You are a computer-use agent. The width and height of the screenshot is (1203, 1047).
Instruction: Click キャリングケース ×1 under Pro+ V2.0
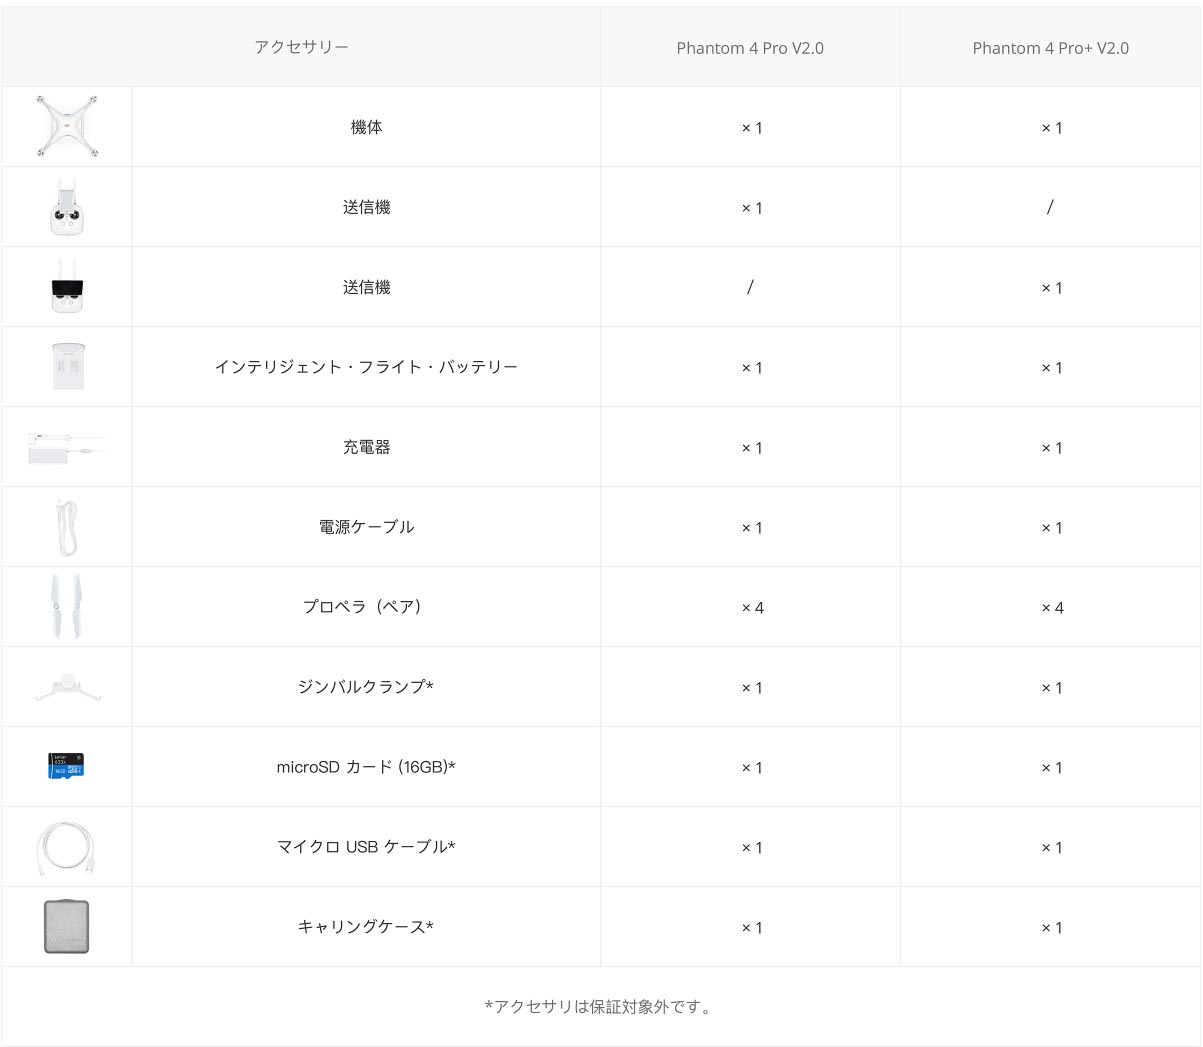coord(1051,928)
